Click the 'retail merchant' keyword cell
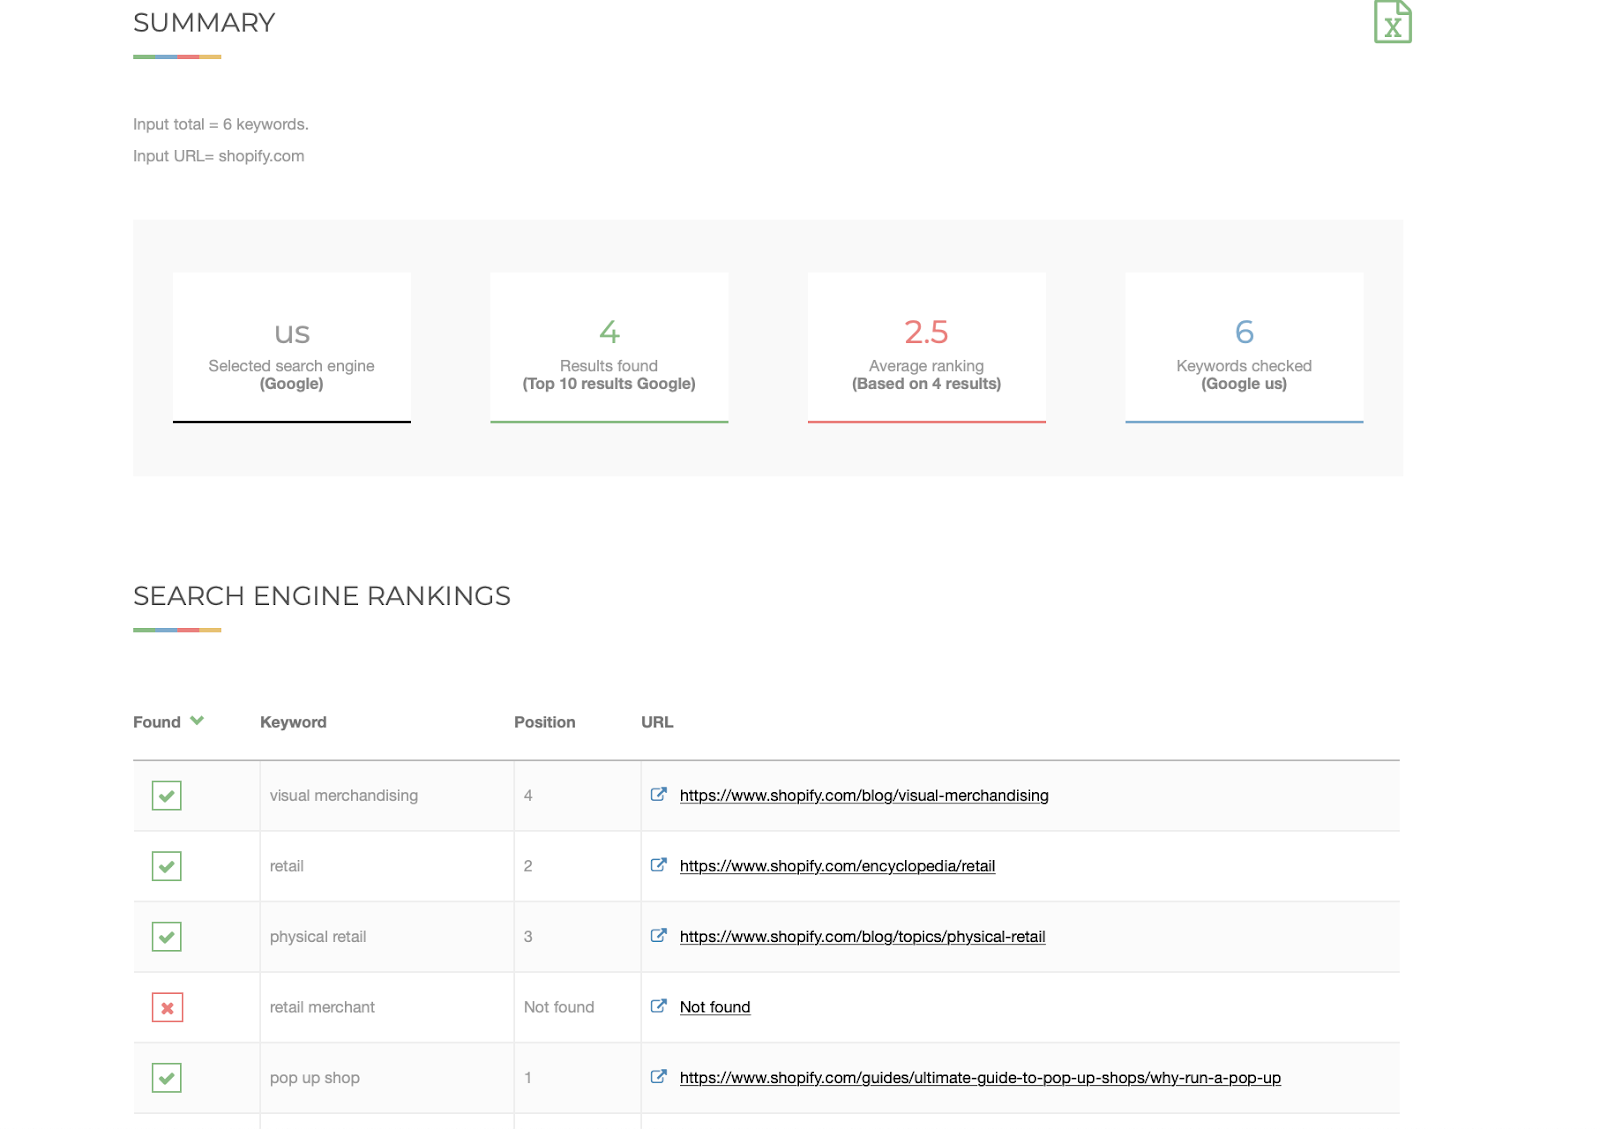 tap(387, 1007)
